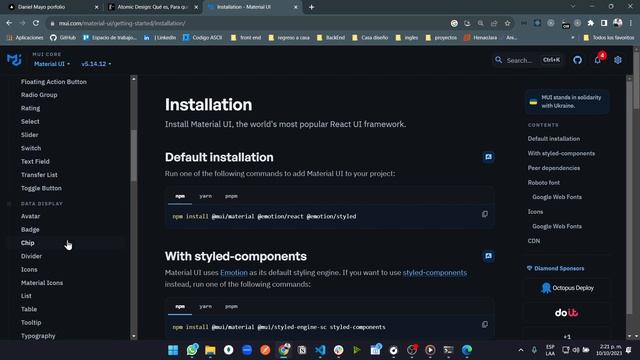Open the front end bookmarks folder
The width and height of the screenshot is (640, 360).
246,38
